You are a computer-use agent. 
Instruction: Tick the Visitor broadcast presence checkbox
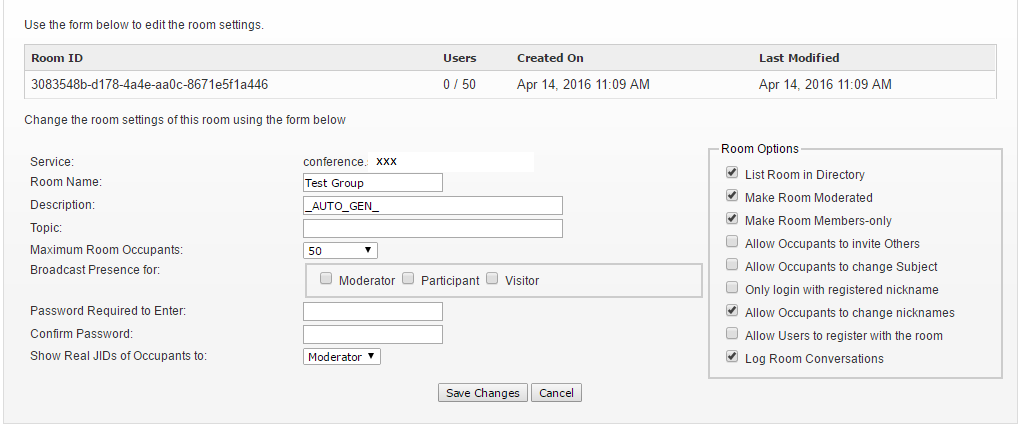click(492, 279)
